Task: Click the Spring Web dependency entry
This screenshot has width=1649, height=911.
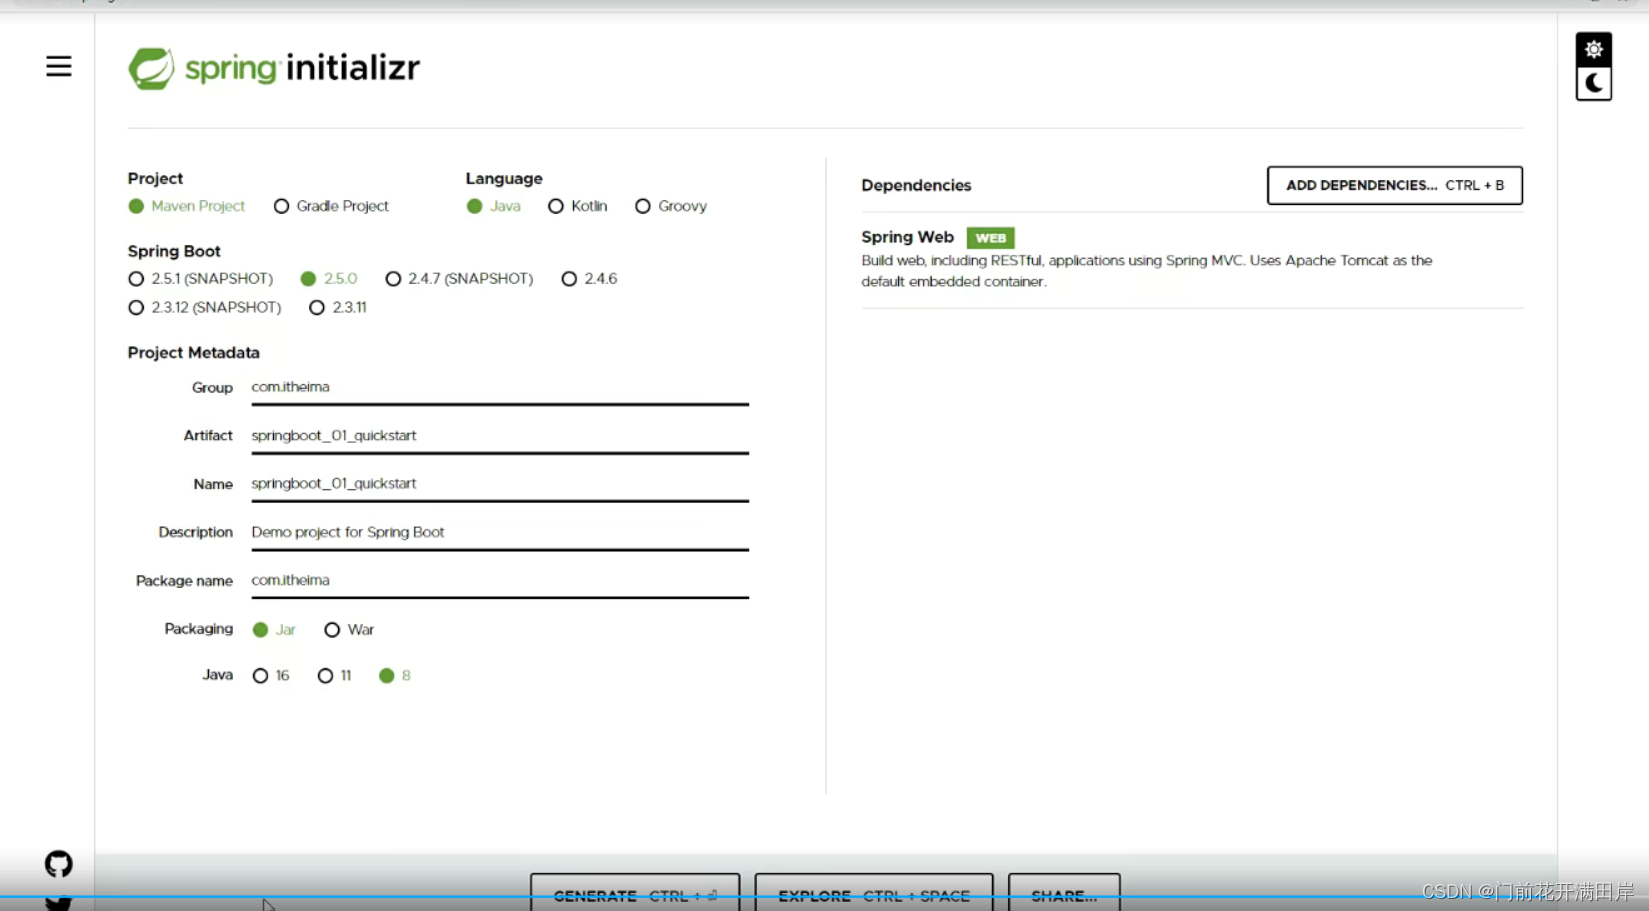Action: [1192, 260]
